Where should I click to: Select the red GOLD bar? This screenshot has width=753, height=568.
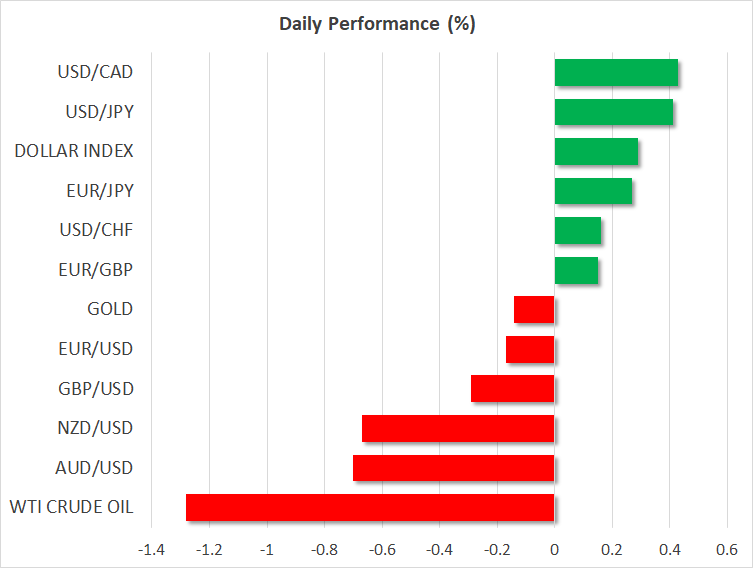point(534,310)
